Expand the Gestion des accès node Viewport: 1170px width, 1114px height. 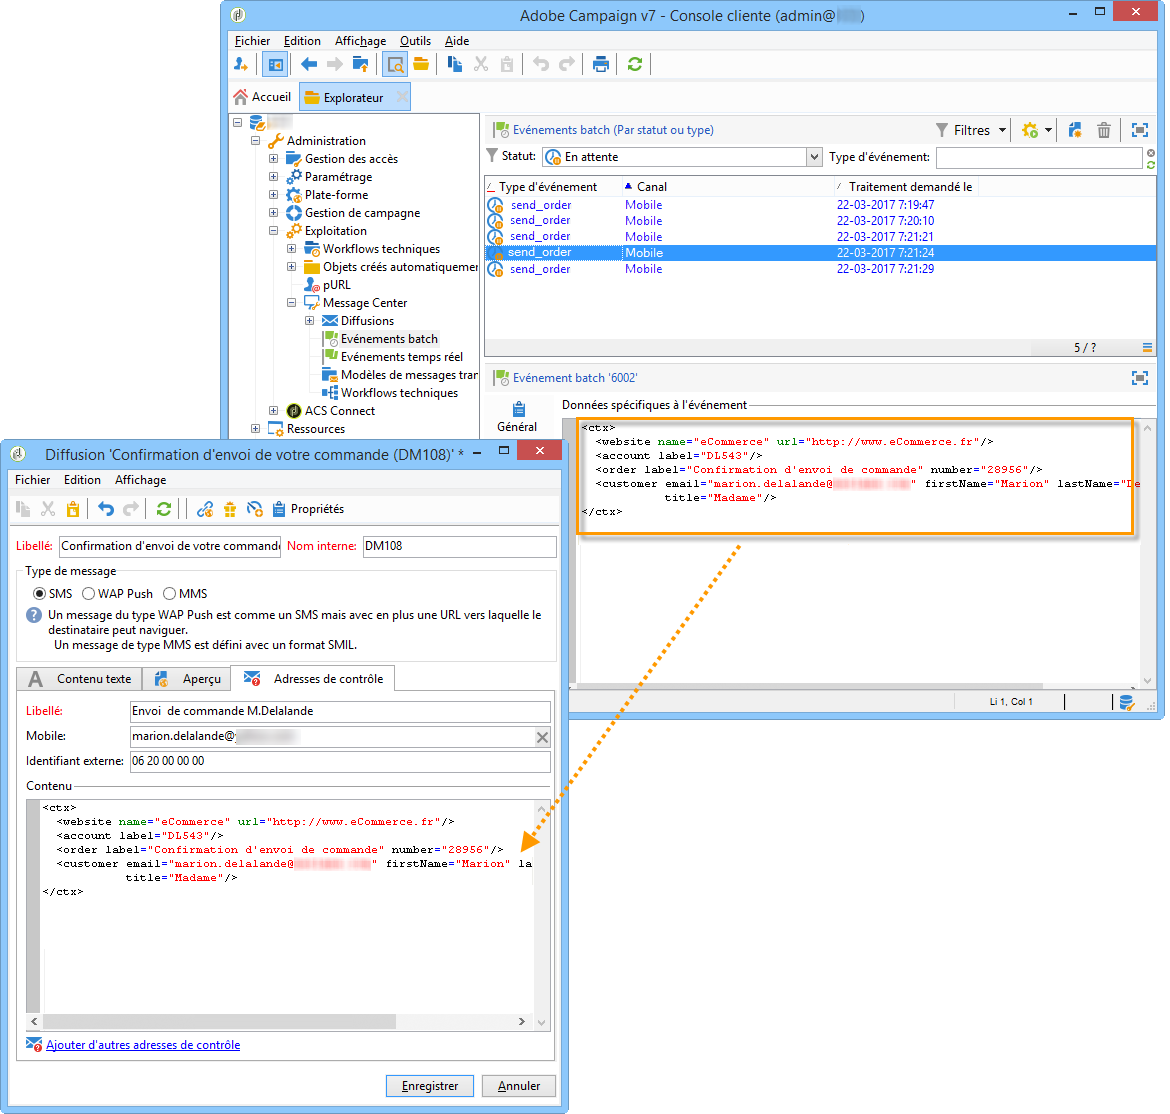pyautogui.click(x=273, y=159)
